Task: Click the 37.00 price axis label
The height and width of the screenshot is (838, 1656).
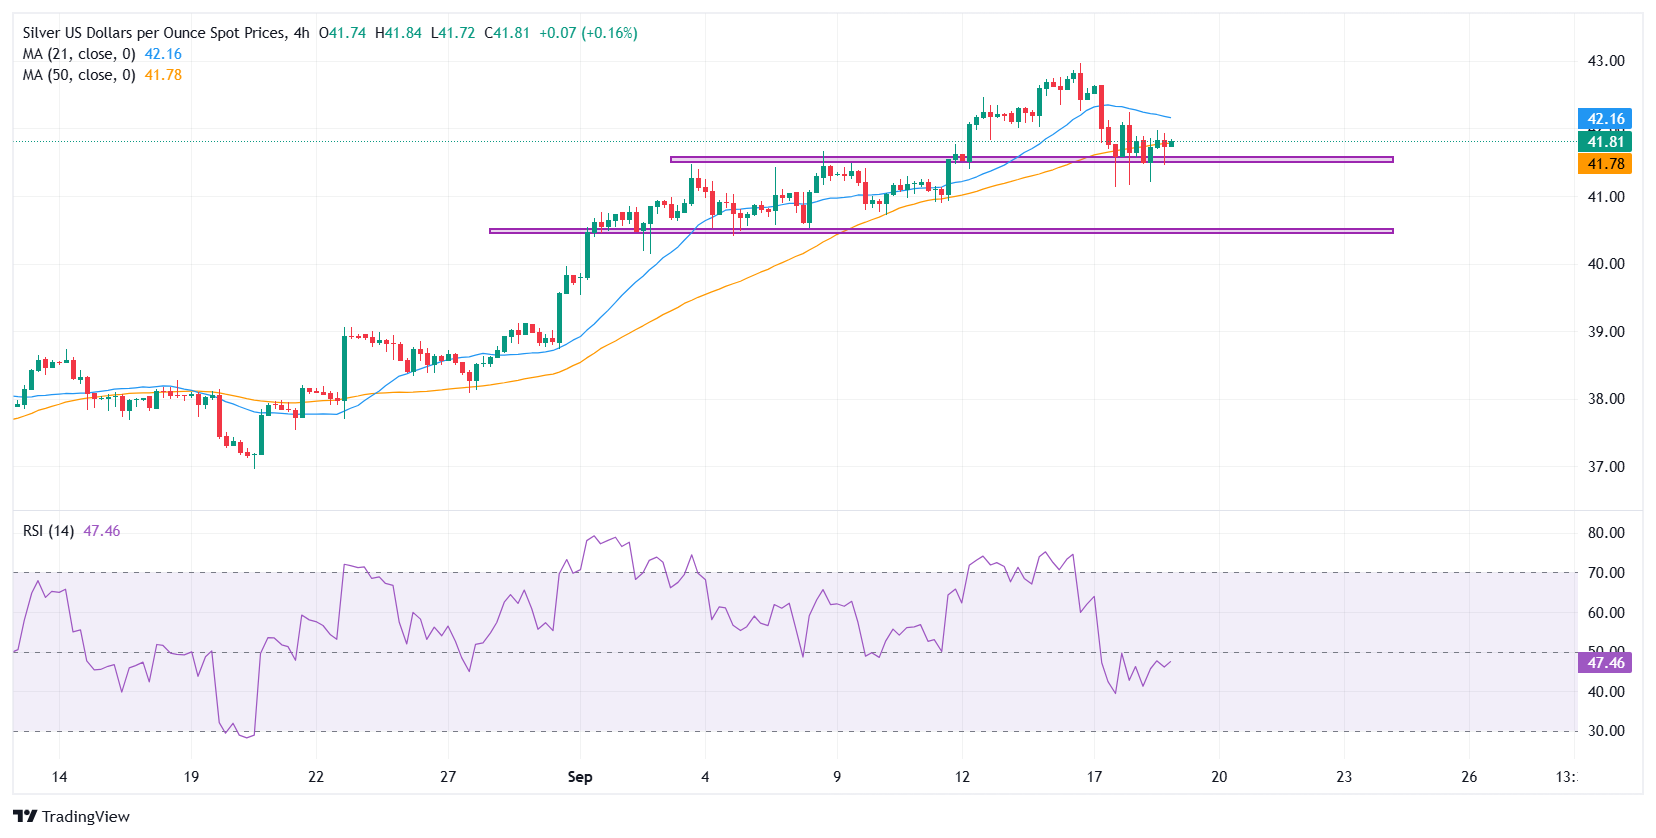Action: point(1606,467)
